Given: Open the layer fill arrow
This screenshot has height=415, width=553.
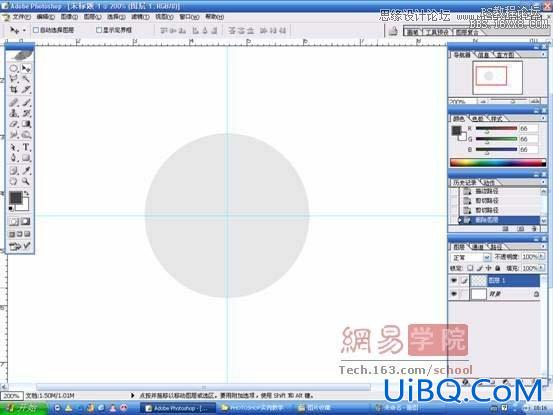Looking at the screenshot, I should point(541,268).
